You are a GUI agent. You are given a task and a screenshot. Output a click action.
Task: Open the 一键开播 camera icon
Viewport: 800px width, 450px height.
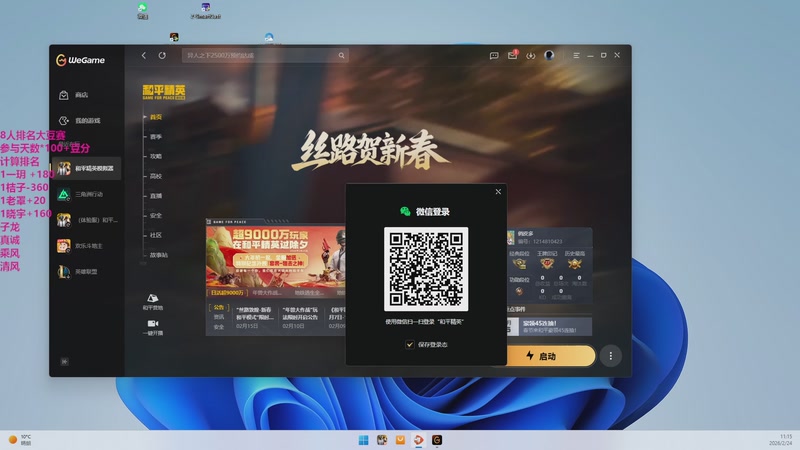click(153, 328)
